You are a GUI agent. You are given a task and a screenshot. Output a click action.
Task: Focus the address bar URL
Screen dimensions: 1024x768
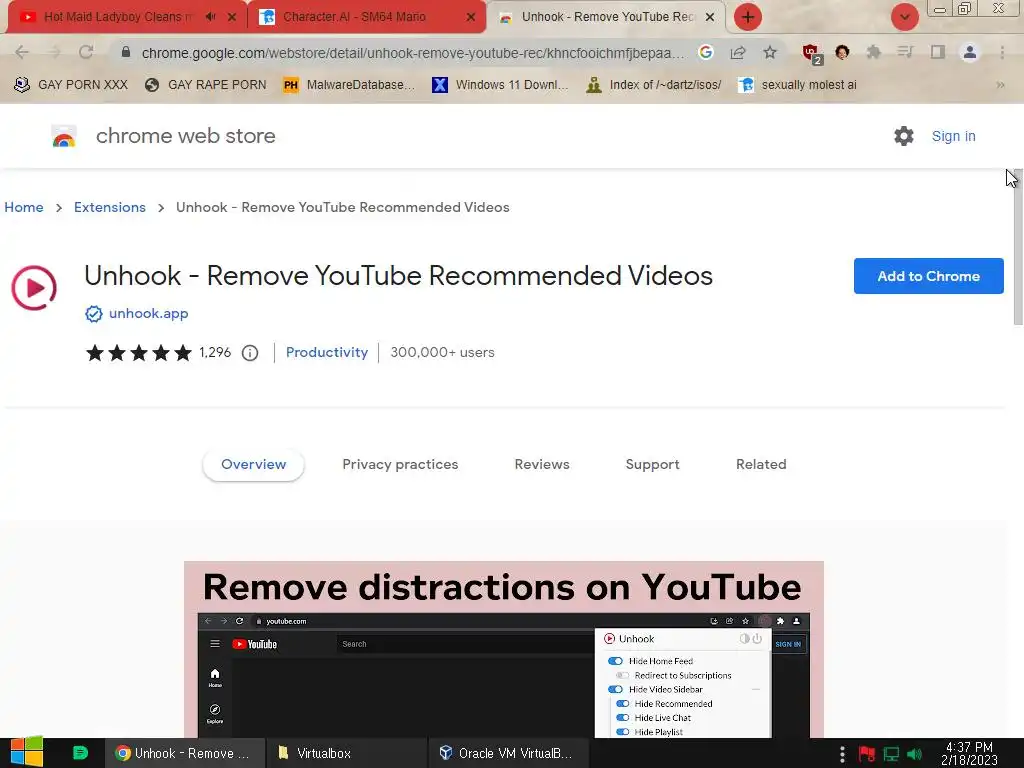pos(413,53)
